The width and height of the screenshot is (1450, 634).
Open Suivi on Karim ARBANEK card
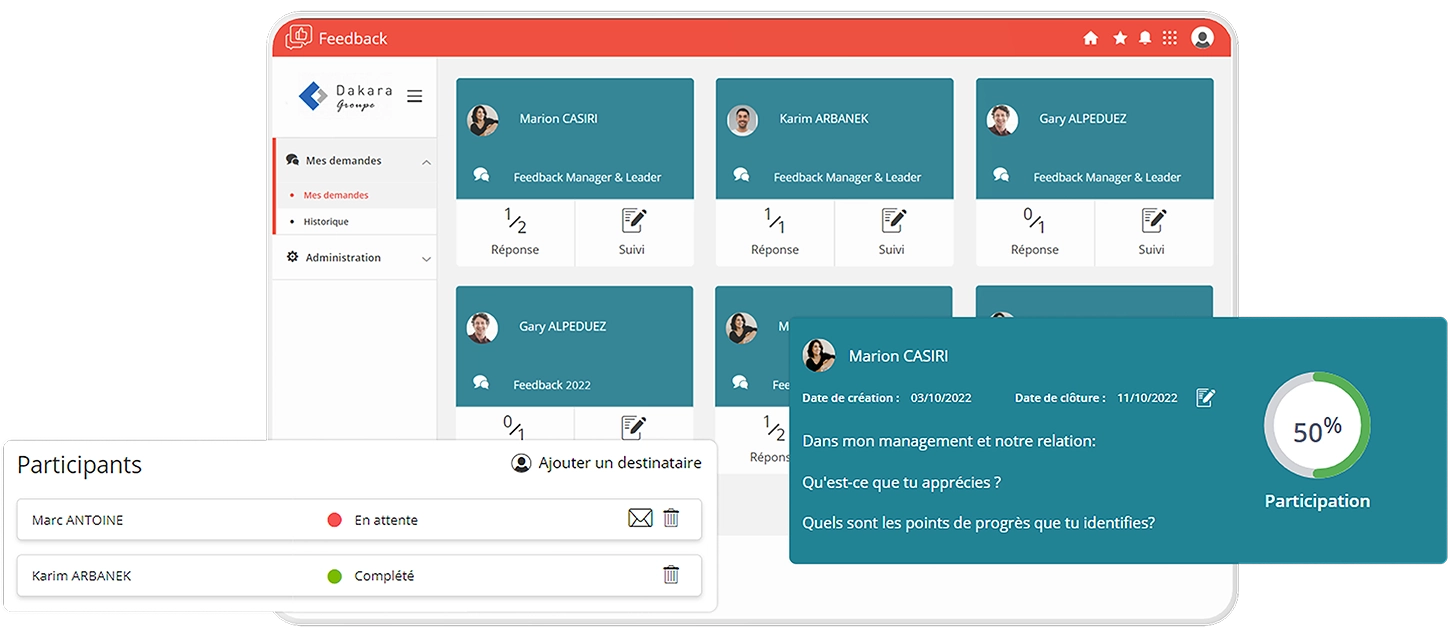pos(893,232)
